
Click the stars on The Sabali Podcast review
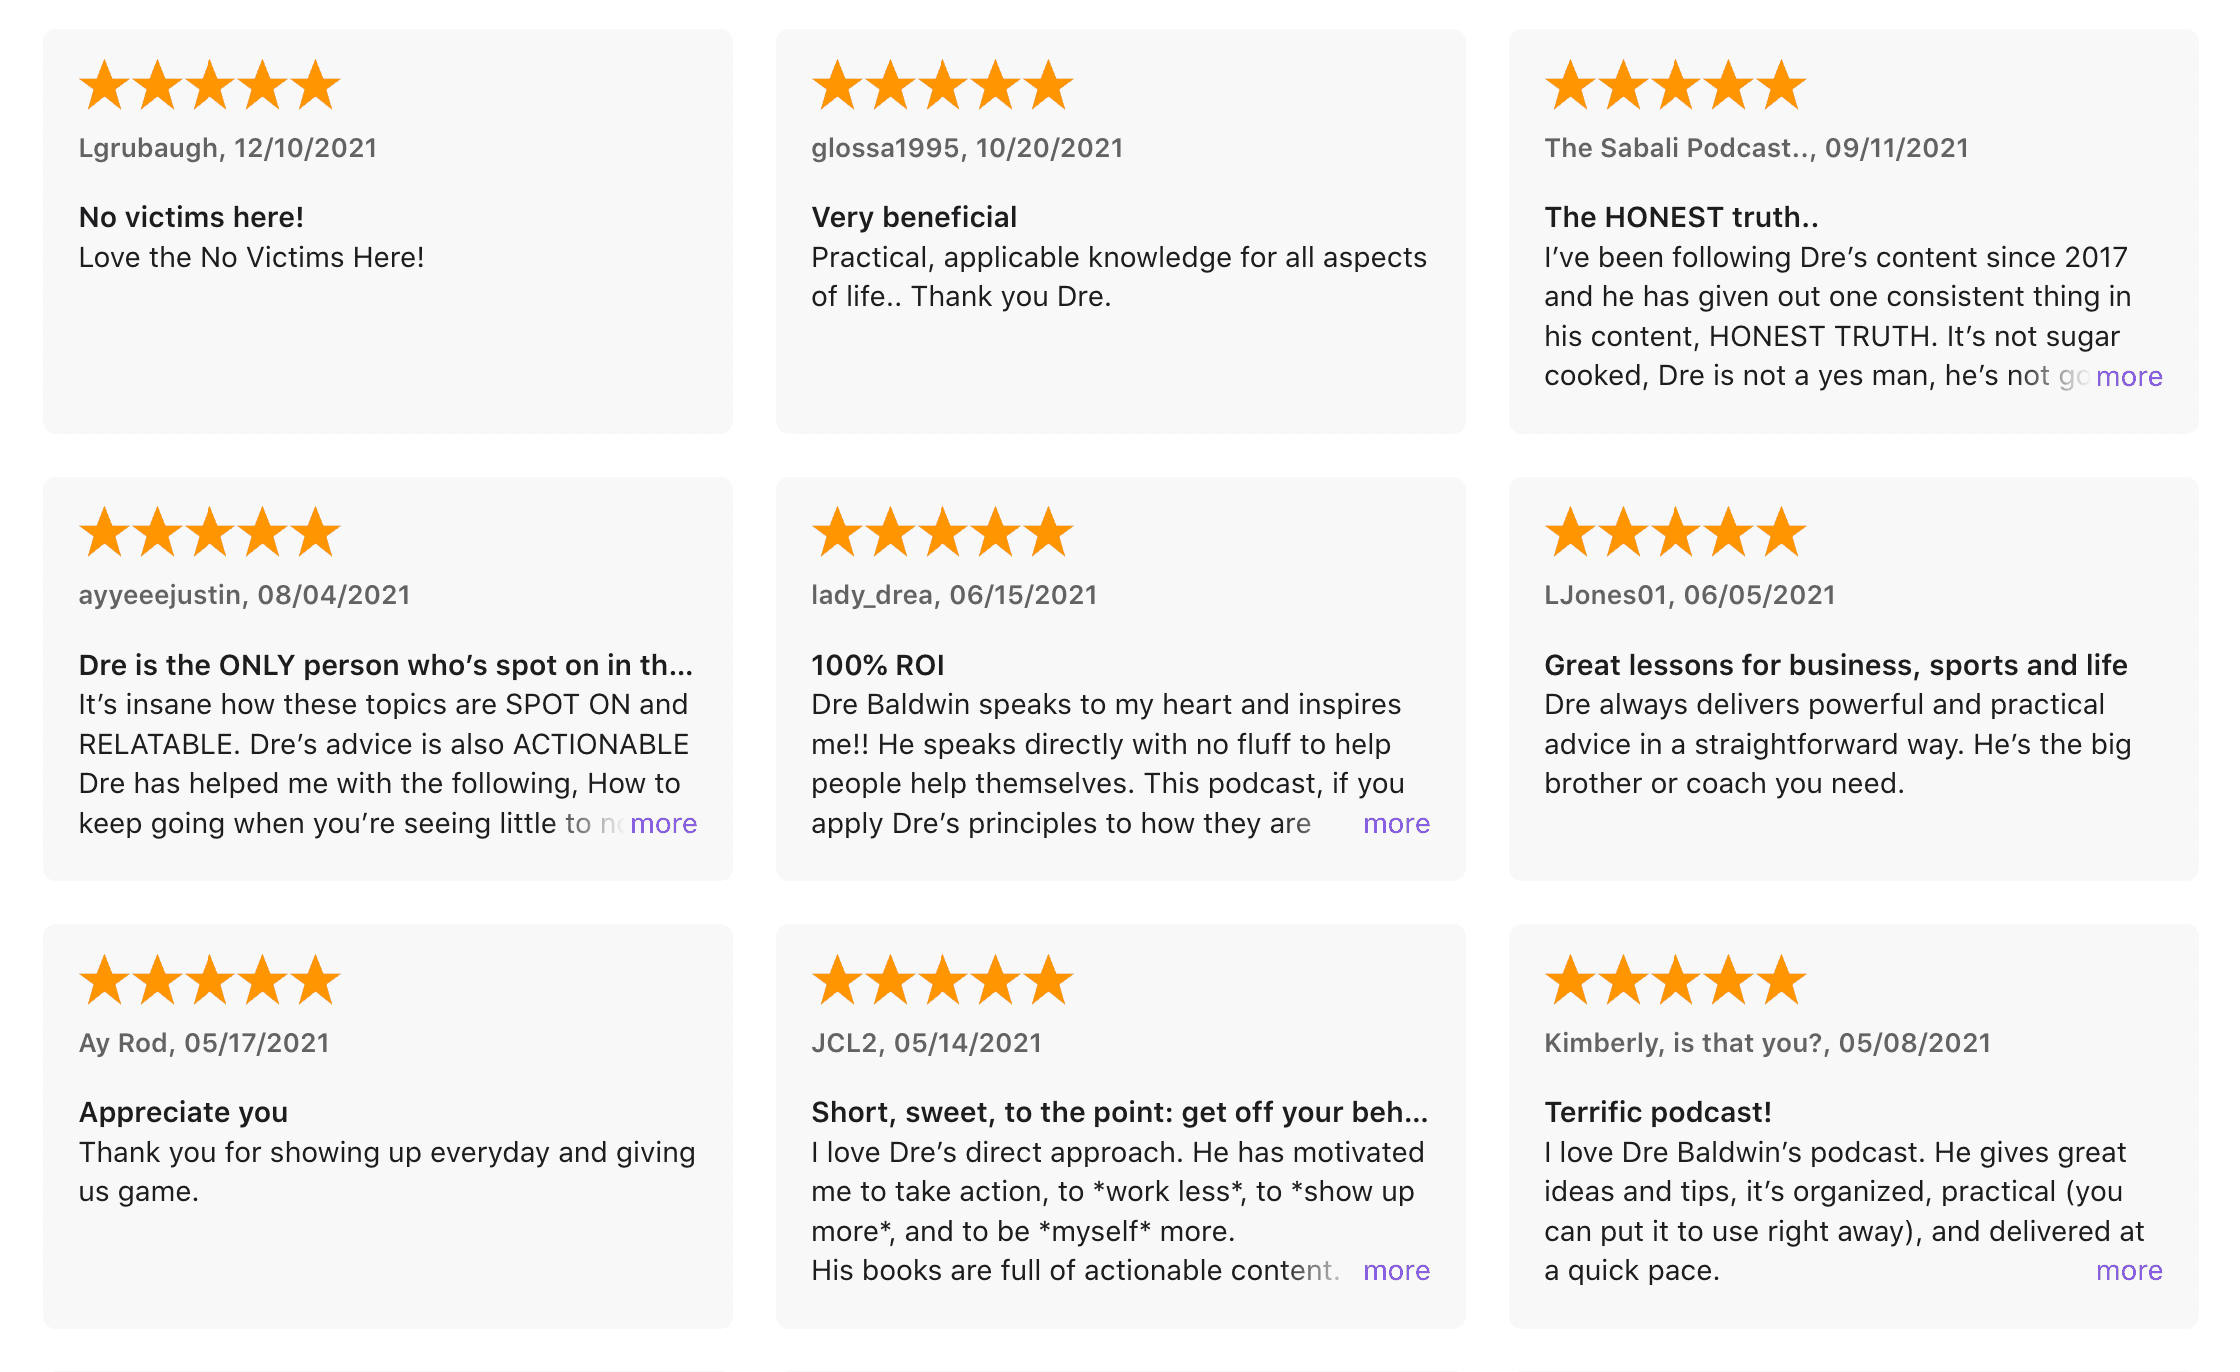pos(1675,85)
